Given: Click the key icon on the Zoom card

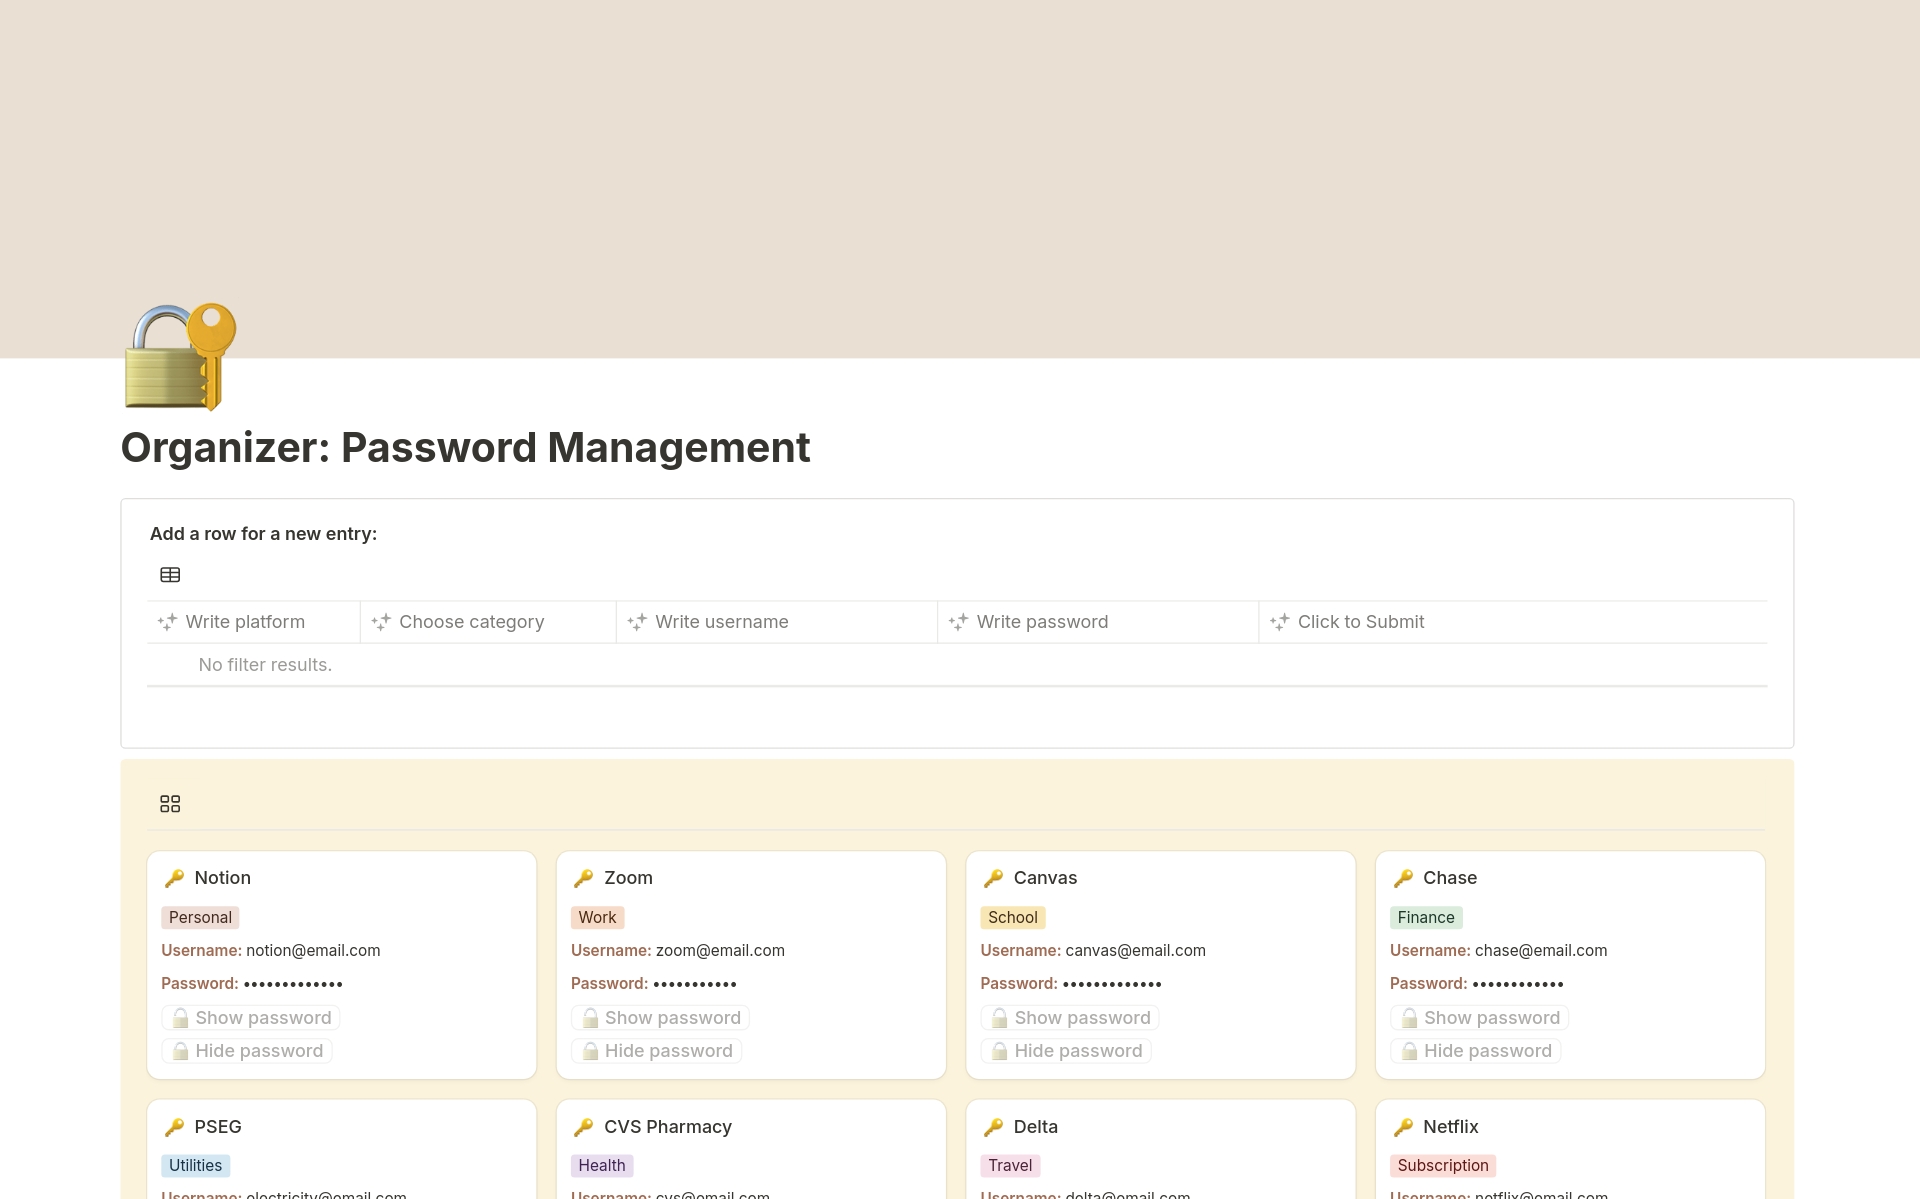Looking at the screenshot, I should click(584, 878).
